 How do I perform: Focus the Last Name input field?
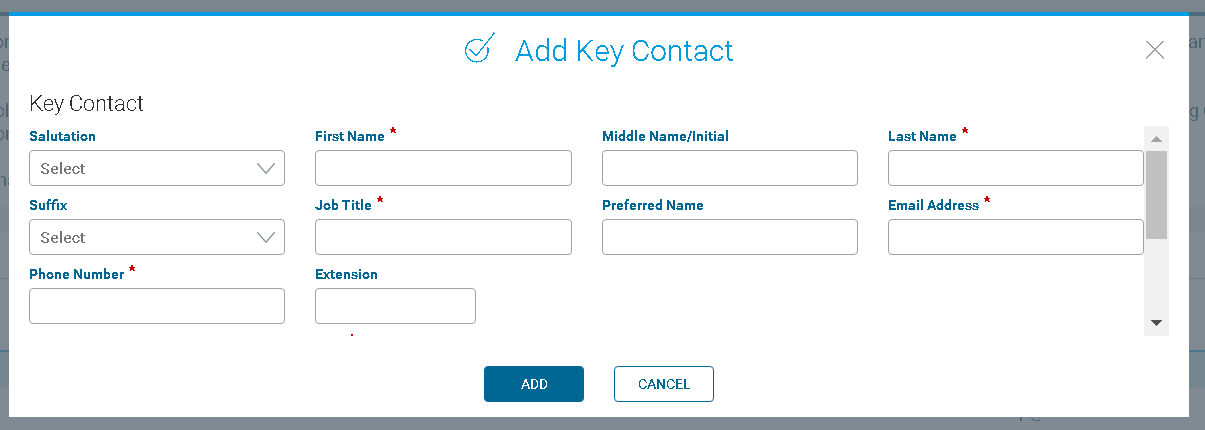[x=1016, y=168]
